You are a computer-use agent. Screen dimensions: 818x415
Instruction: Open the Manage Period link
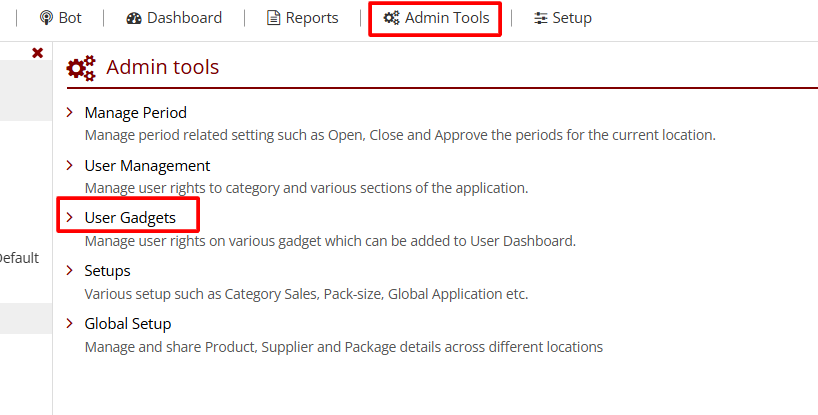point(135,113)
